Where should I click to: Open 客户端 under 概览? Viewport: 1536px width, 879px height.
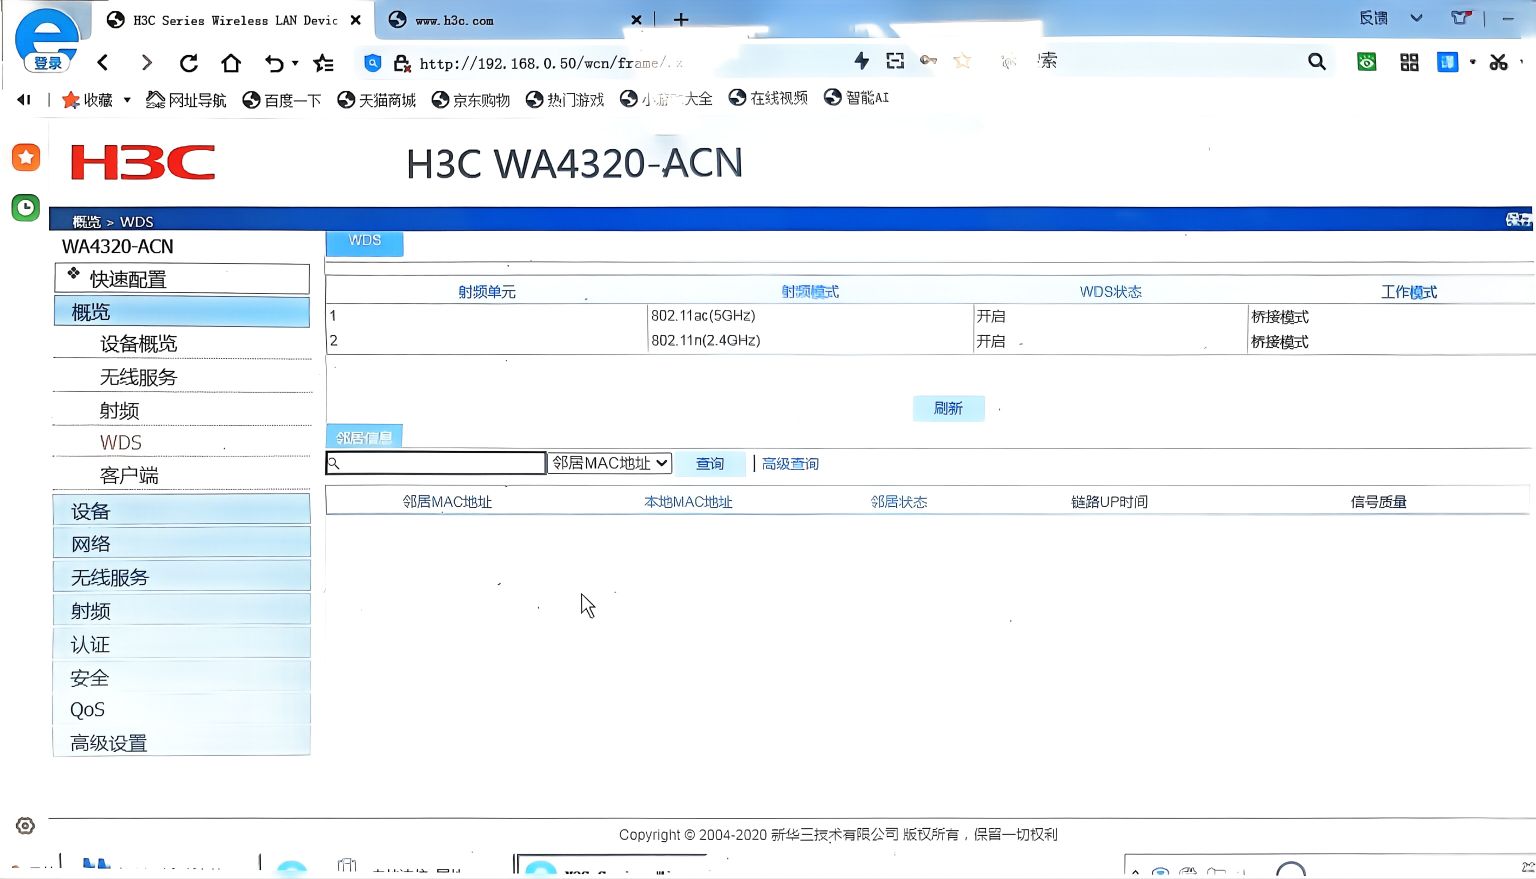(x=129, y=475)
